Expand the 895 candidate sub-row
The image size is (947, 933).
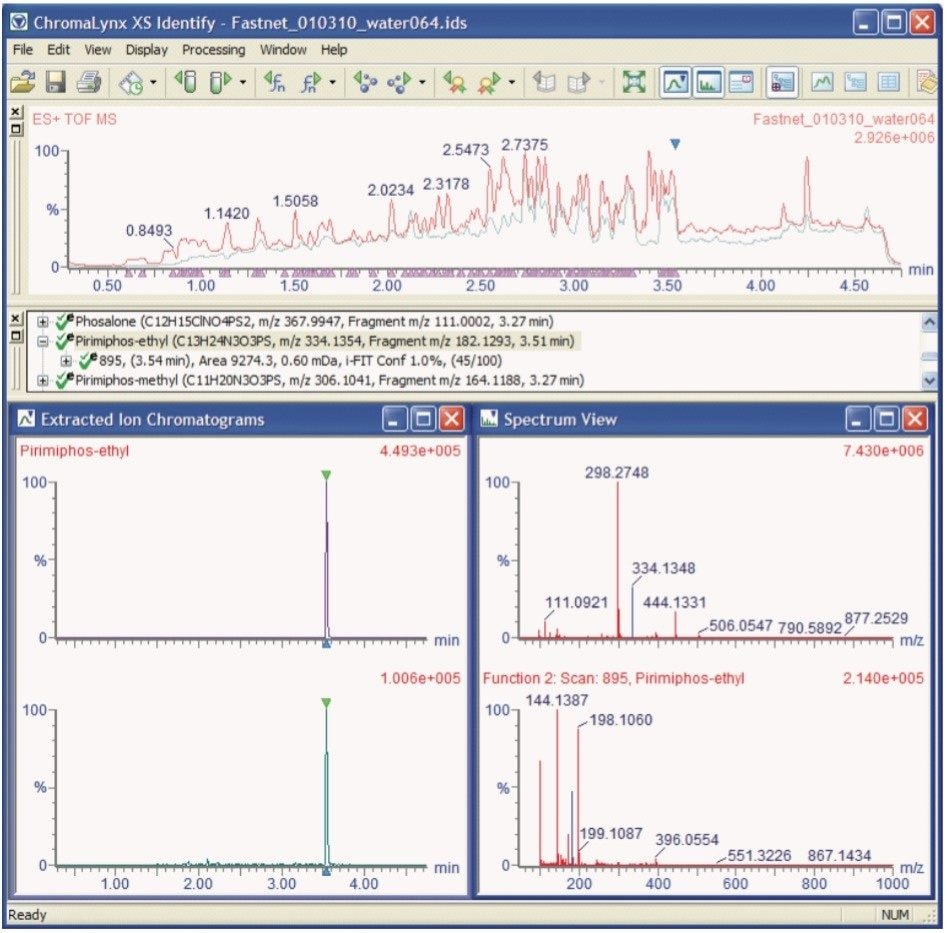[66, 361]
